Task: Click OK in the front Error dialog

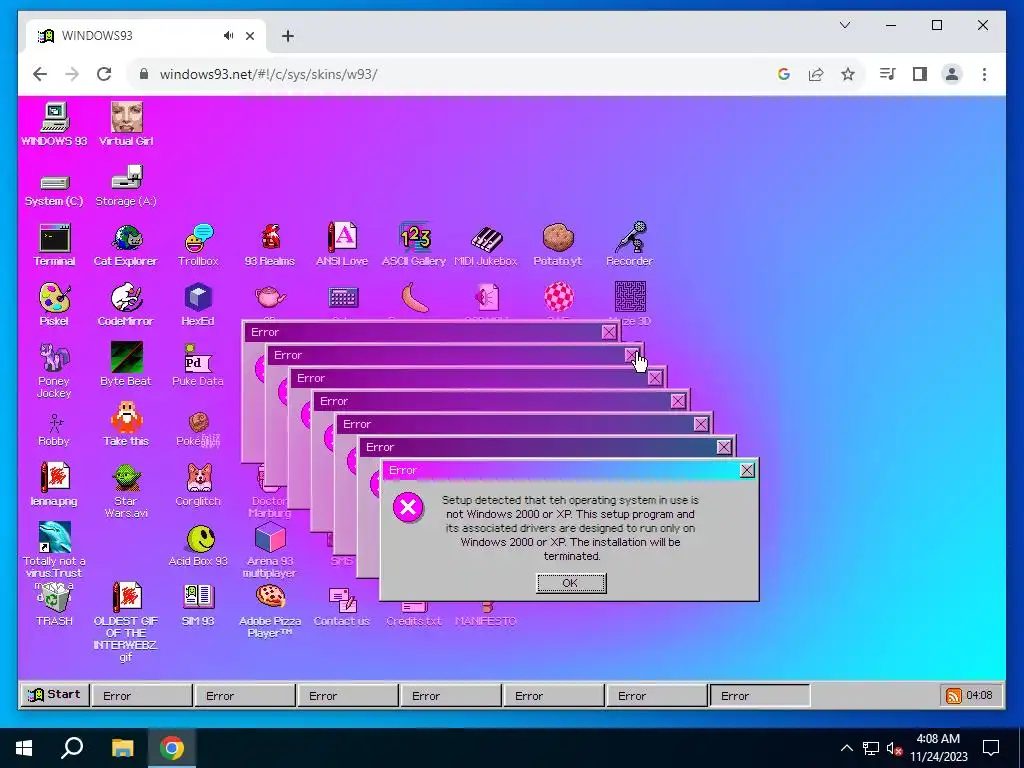Action: pyautogui.click(x=571, y=583)
